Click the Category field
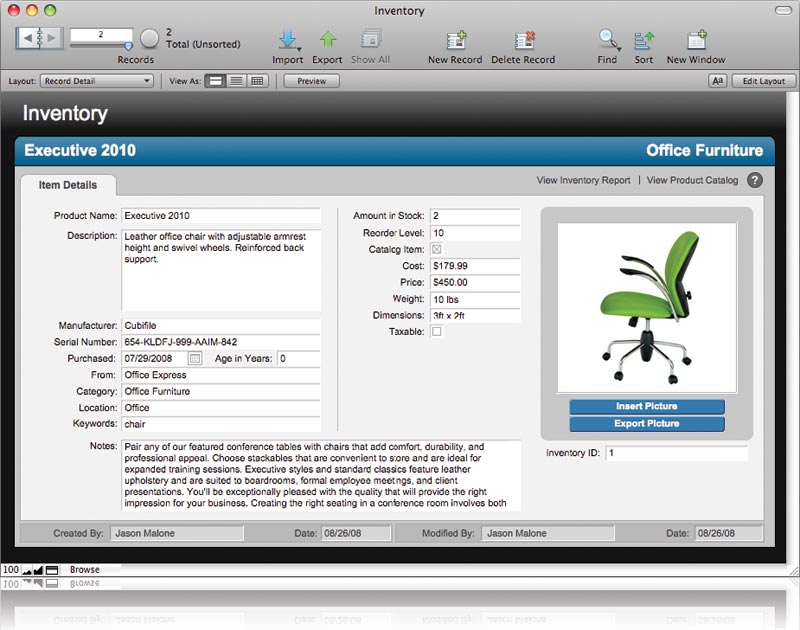 [x=221, y=391]
